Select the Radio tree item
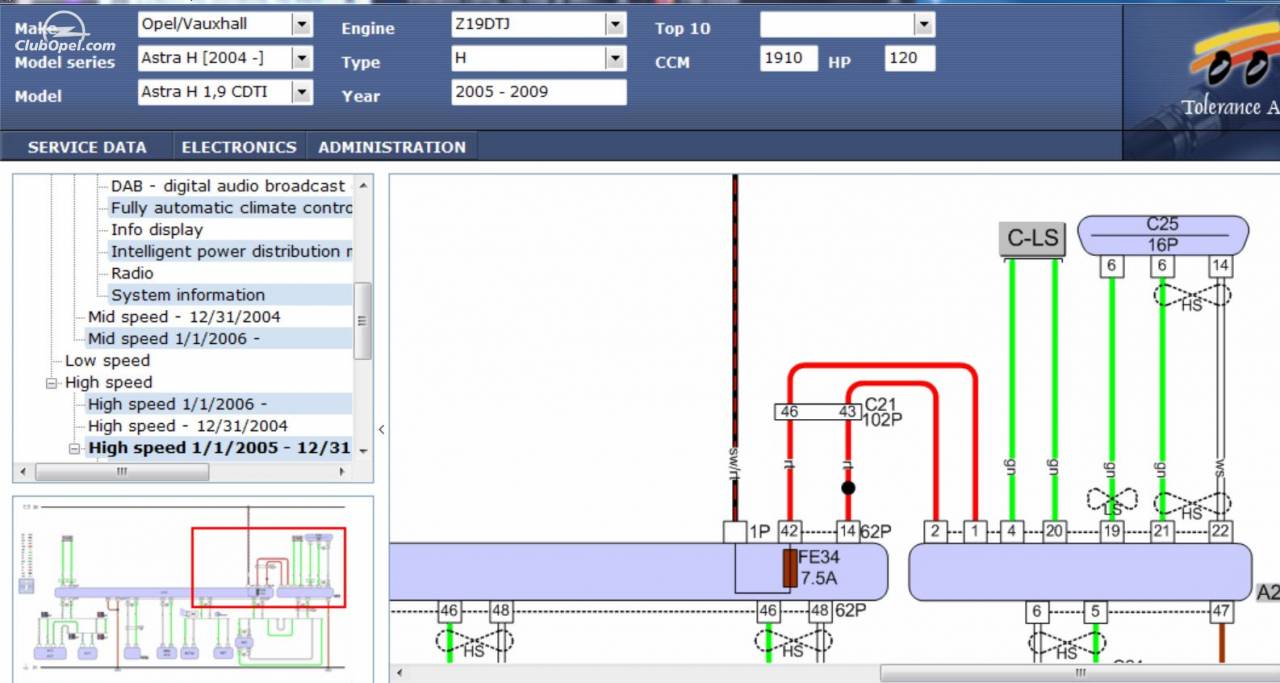1280x683 pixels. tap(132, 273)
